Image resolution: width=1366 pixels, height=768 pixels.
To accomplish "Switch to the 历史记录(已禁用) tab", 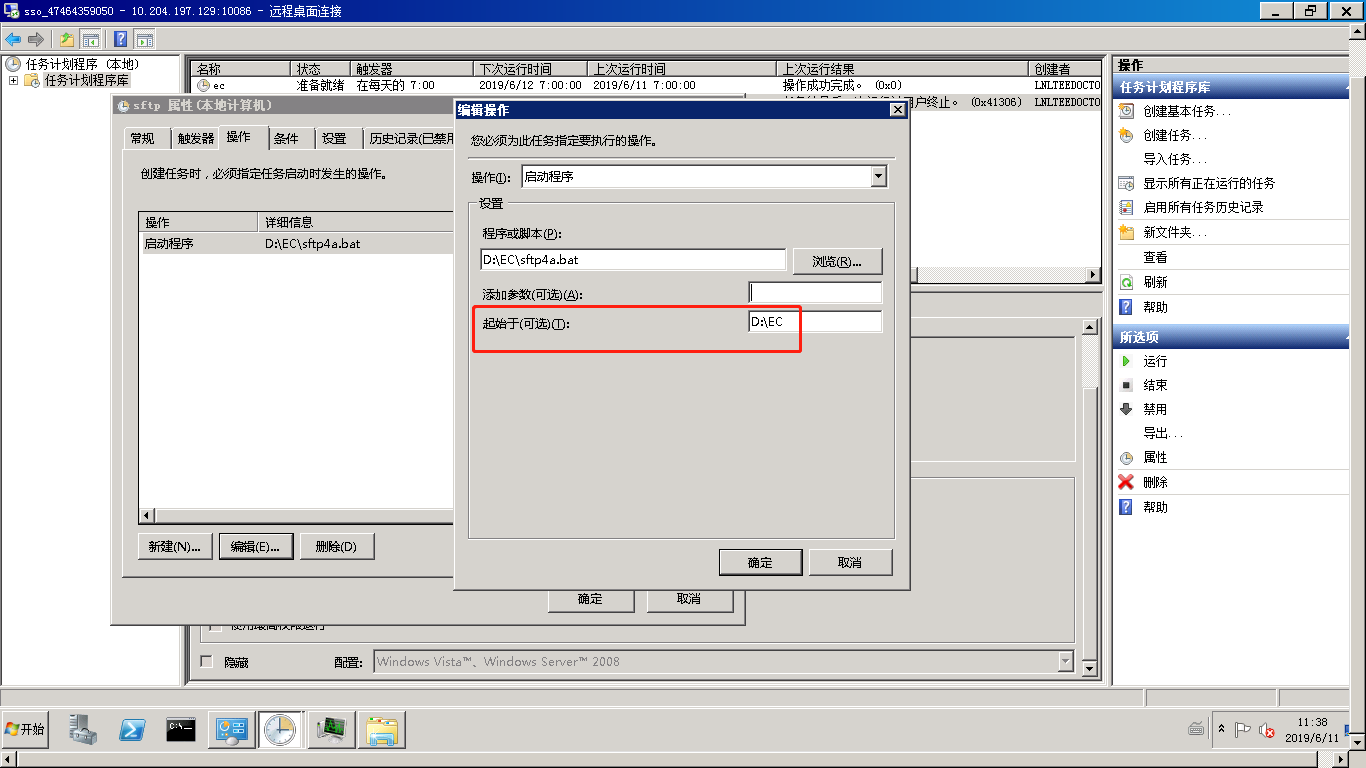I will pyautogui.click(x=410, y=139).
